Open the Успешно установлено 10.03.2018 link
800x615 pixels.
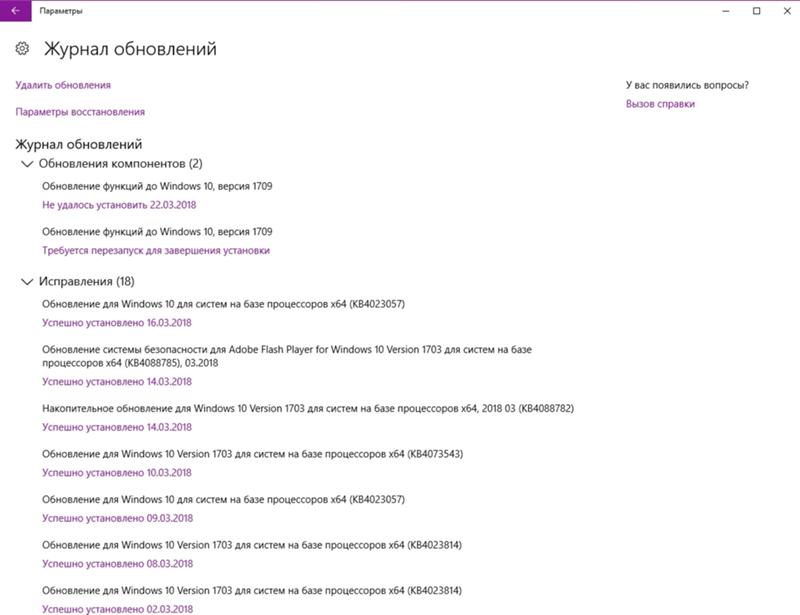coord(117,472)
